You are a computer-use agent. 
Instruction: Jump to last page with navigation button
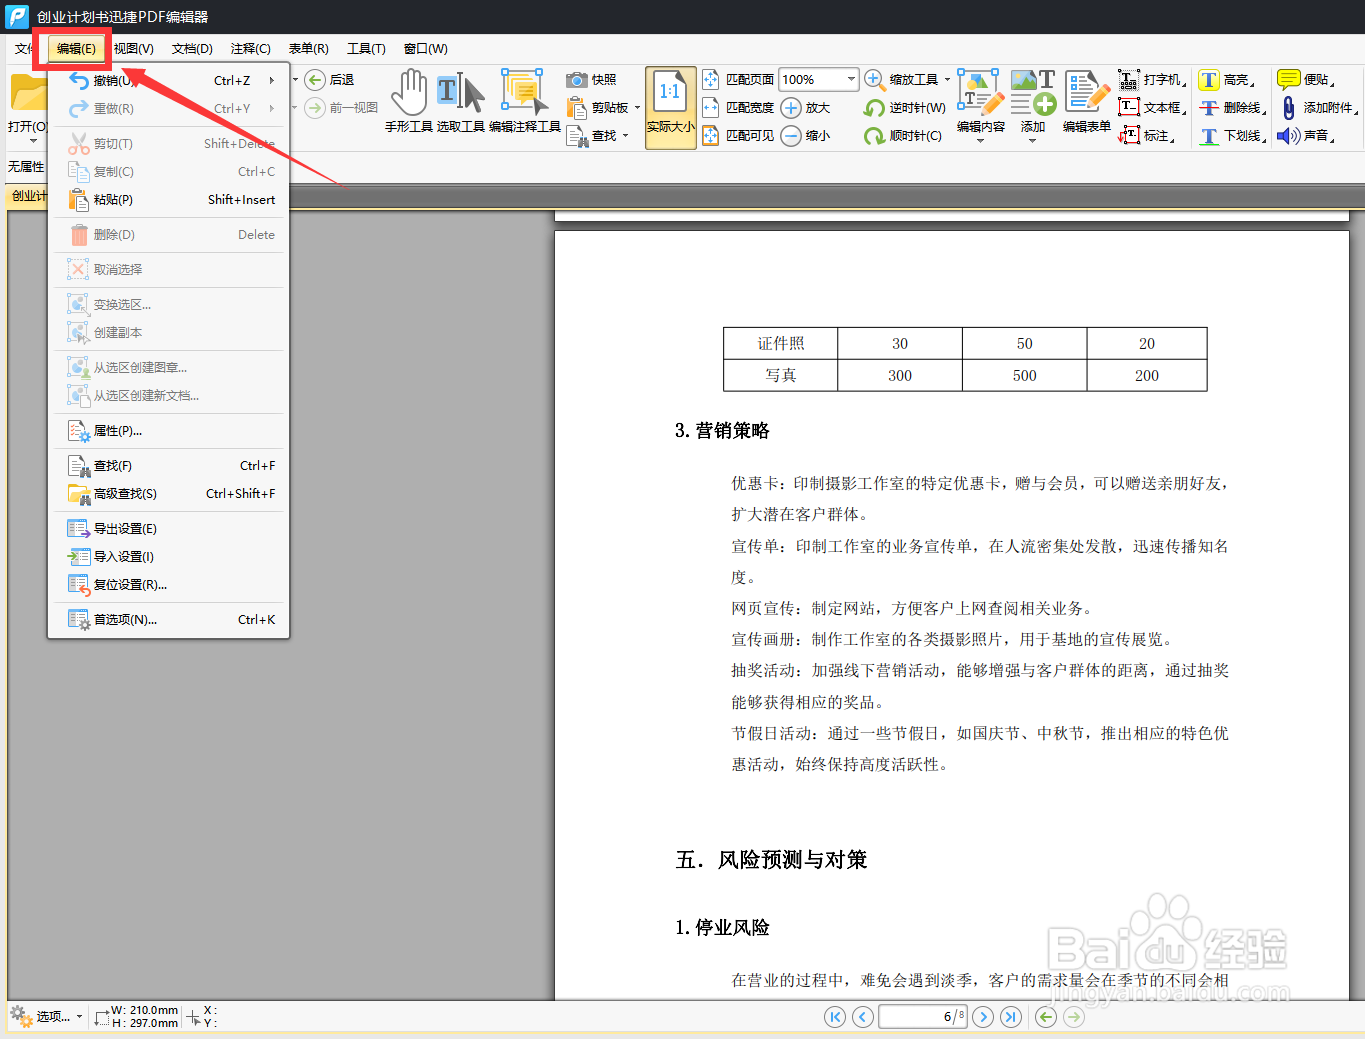[1010, 1016]
